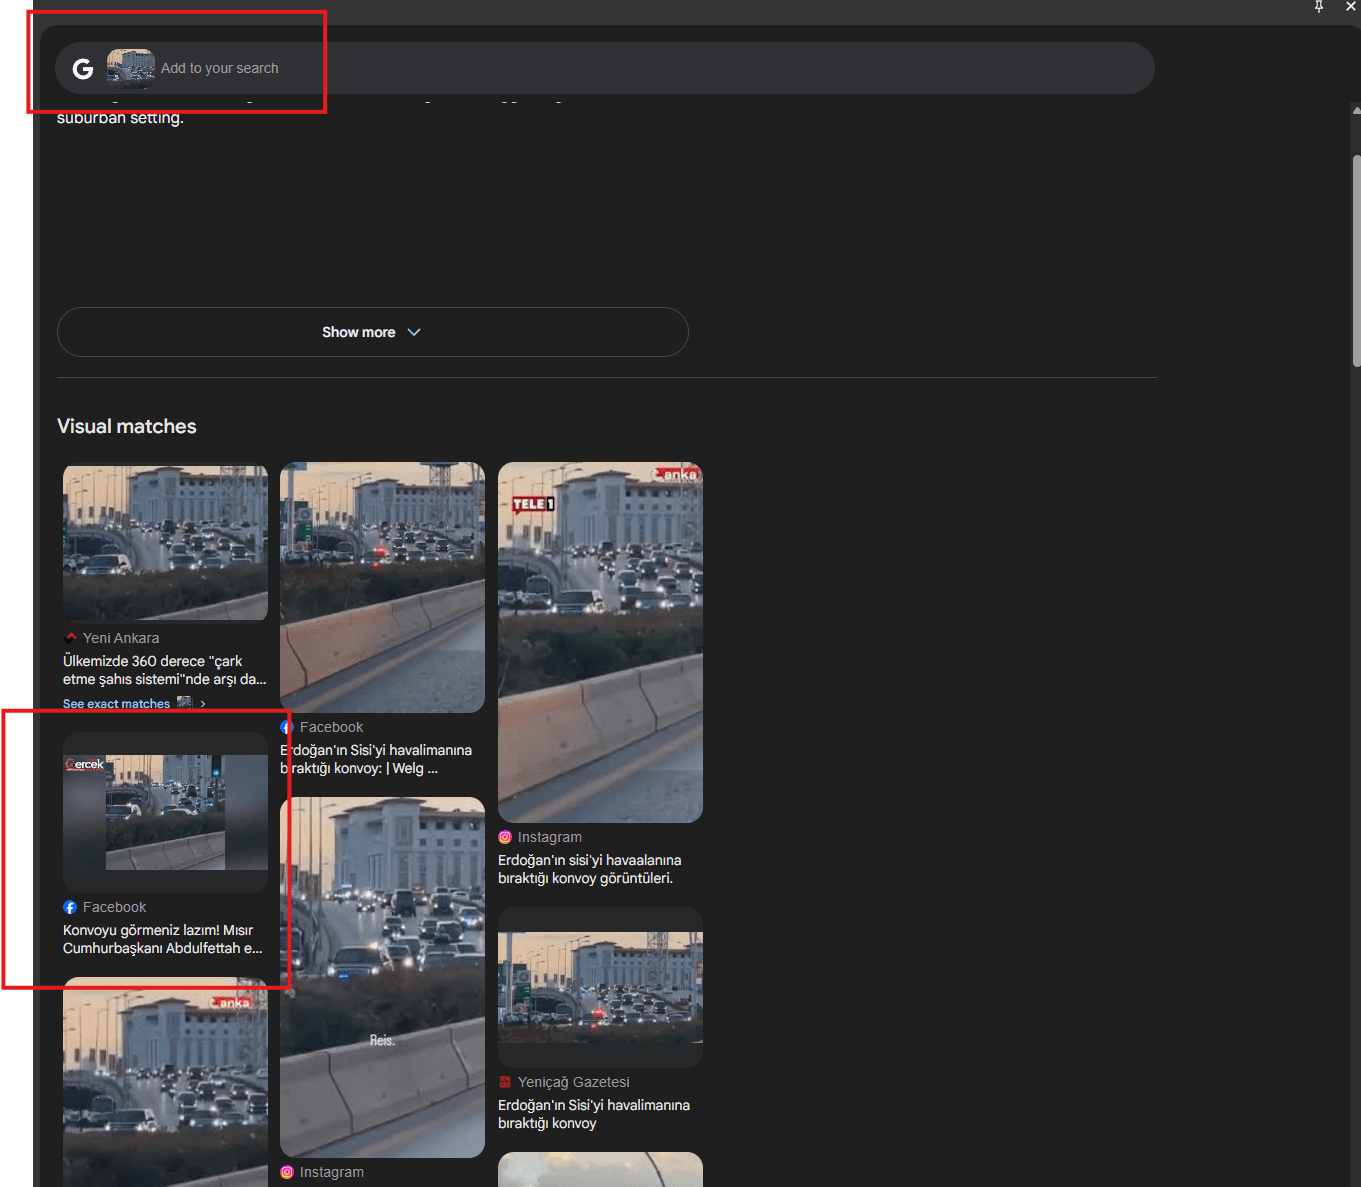This screenshot has width=1361, height=1187.
Task: Click the Yeni Ankara site favicon
Action: pos(70,638)
